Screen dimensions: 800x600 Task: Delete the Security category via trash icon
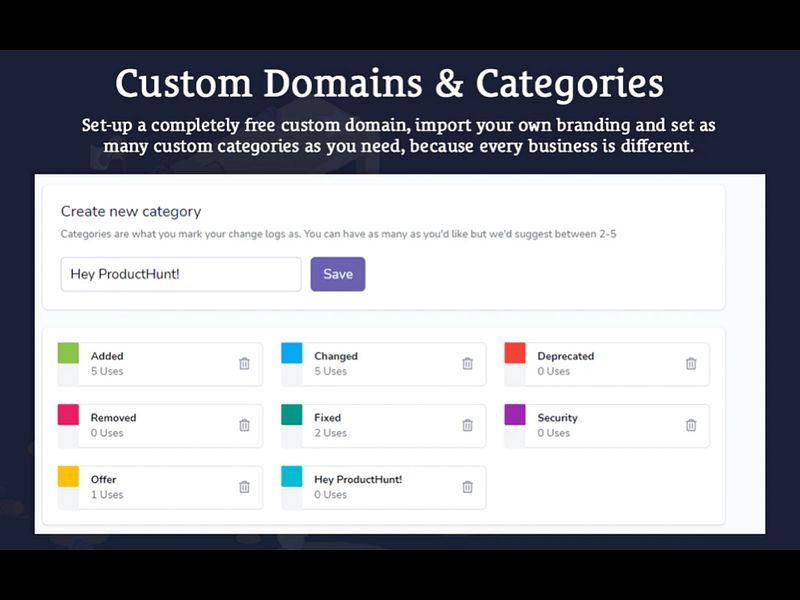click(x=691, y=425)
